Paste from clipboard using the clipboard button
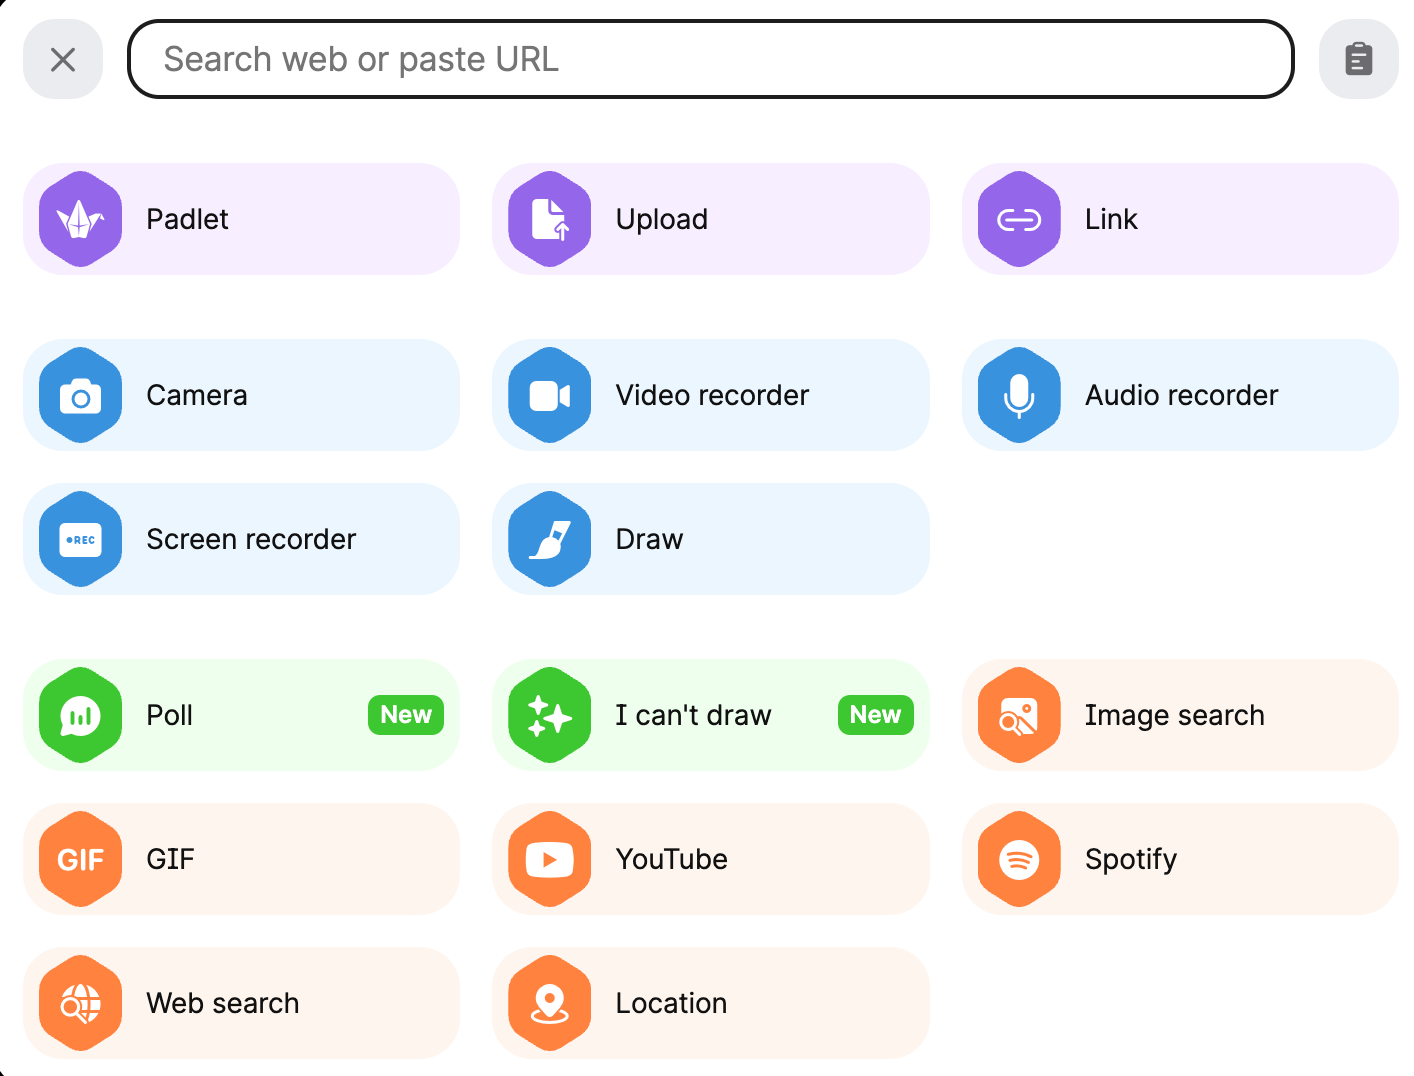 (1358, 59)
